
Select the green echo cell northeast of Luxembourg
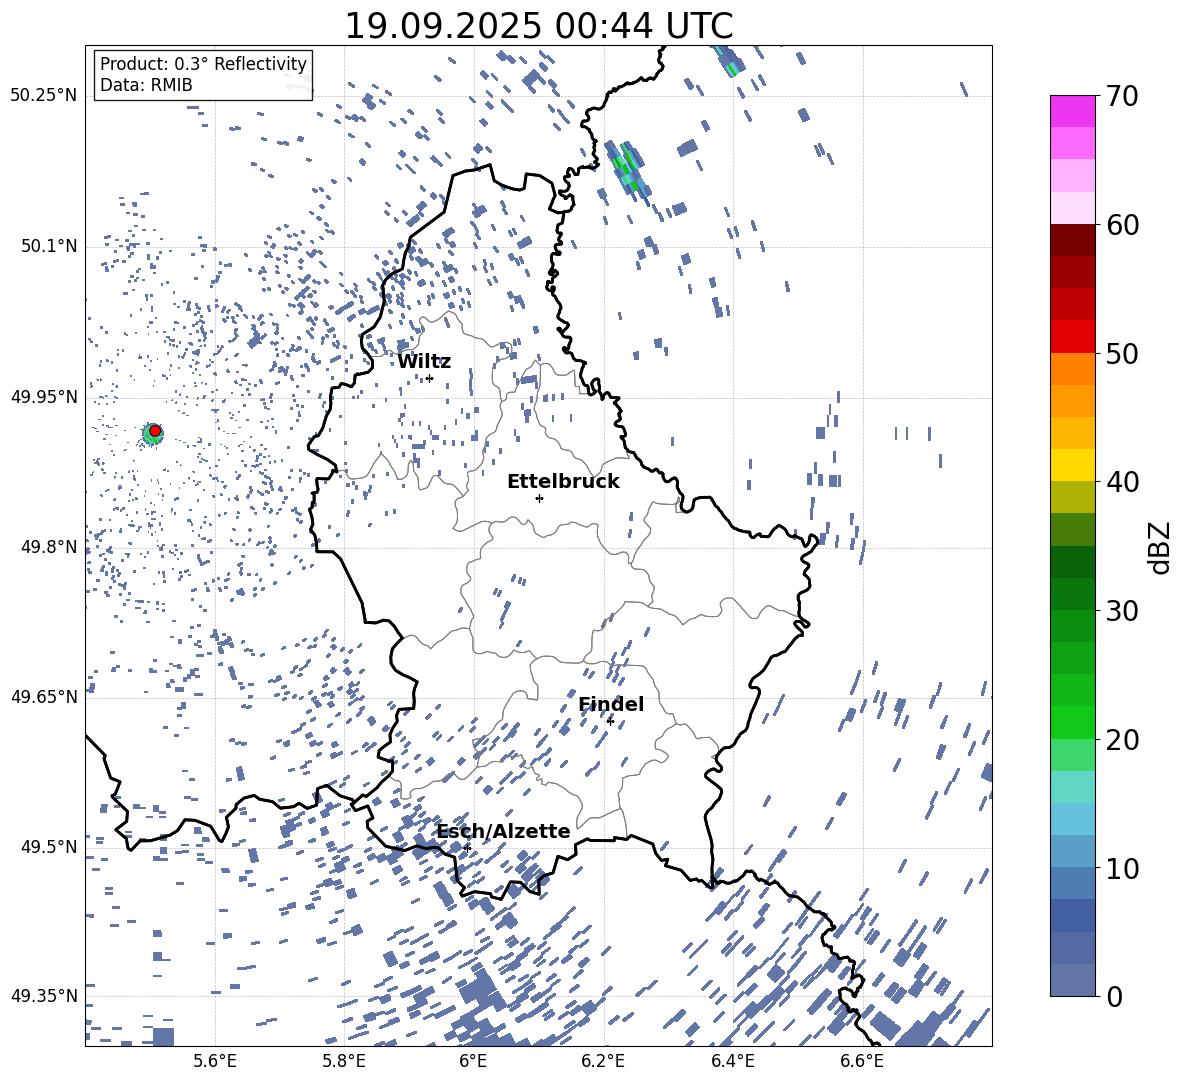[x=627, y=167]
